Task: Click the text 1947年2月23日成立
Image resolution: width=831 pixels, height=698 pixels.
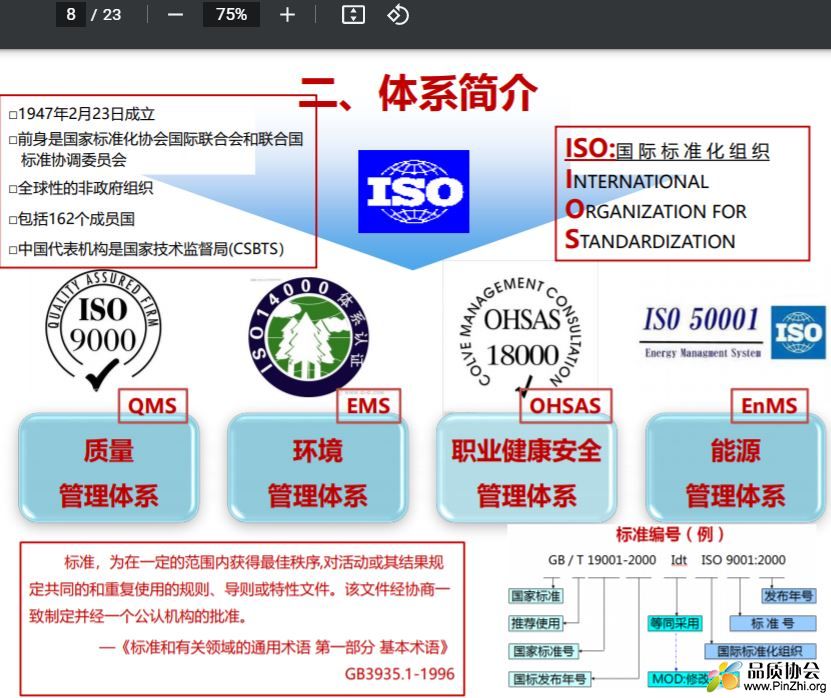Action: pyautogui.click(x=86, y=114)
